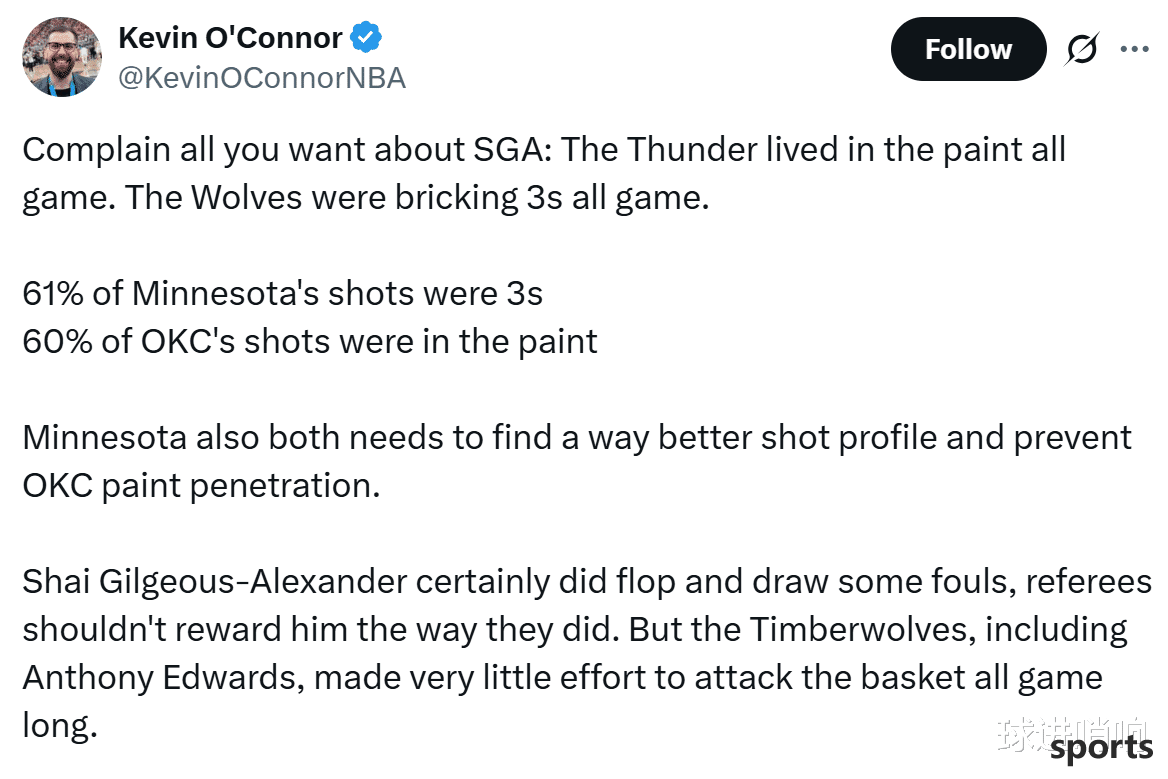Click the name 'Anthony Edwards' in the tweet
The width and height of the screenshot is (1168, 779).
pos(162,678)
